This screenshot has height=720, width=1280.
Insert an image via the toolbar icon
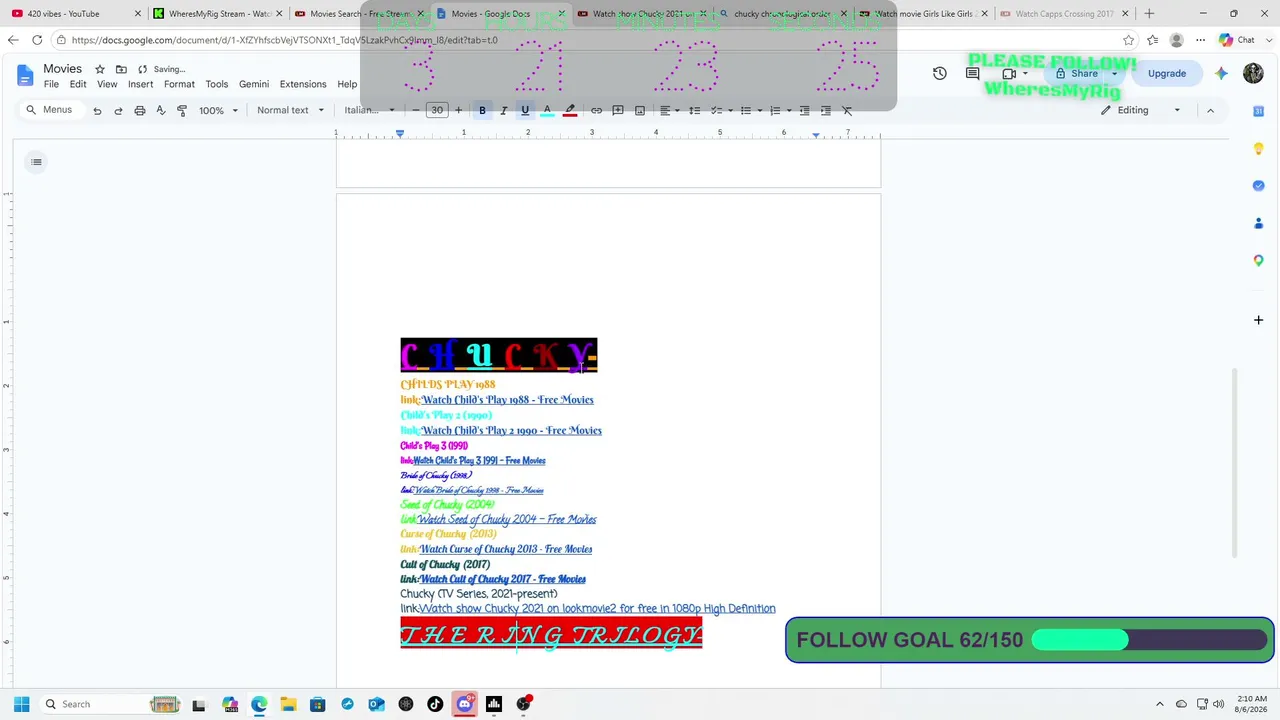coord(640,110)
